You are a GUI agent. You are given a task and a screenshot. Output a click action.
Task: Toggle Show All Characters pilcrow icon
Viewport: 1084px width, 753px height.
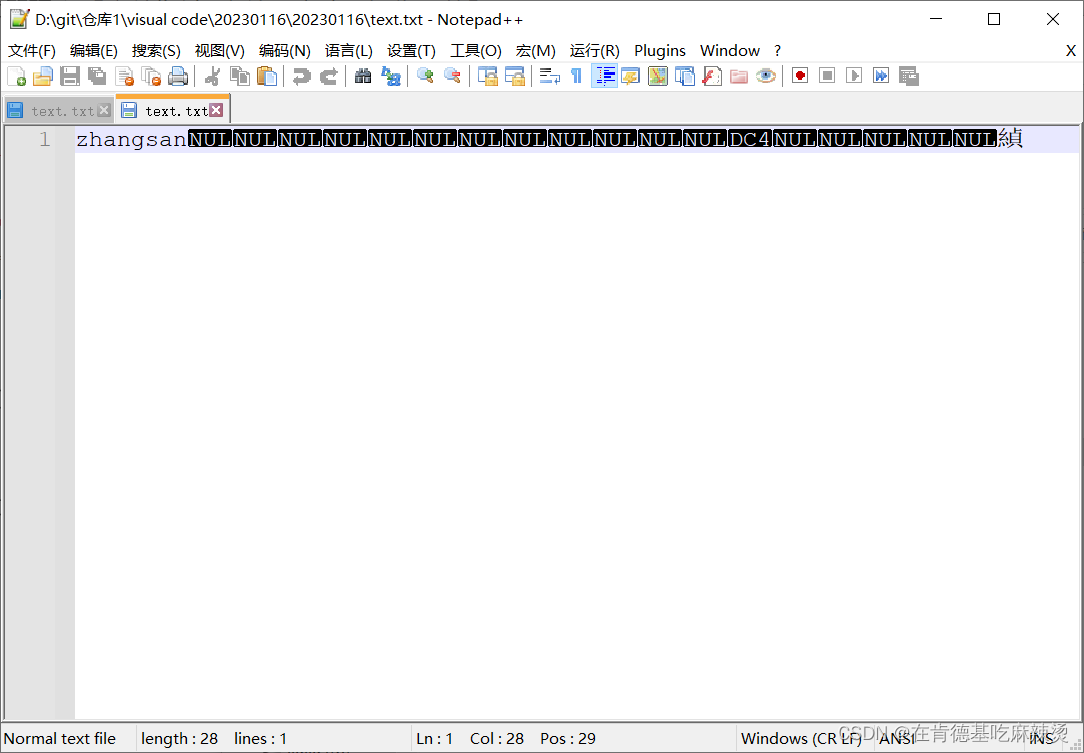click(x=577, y=75)
